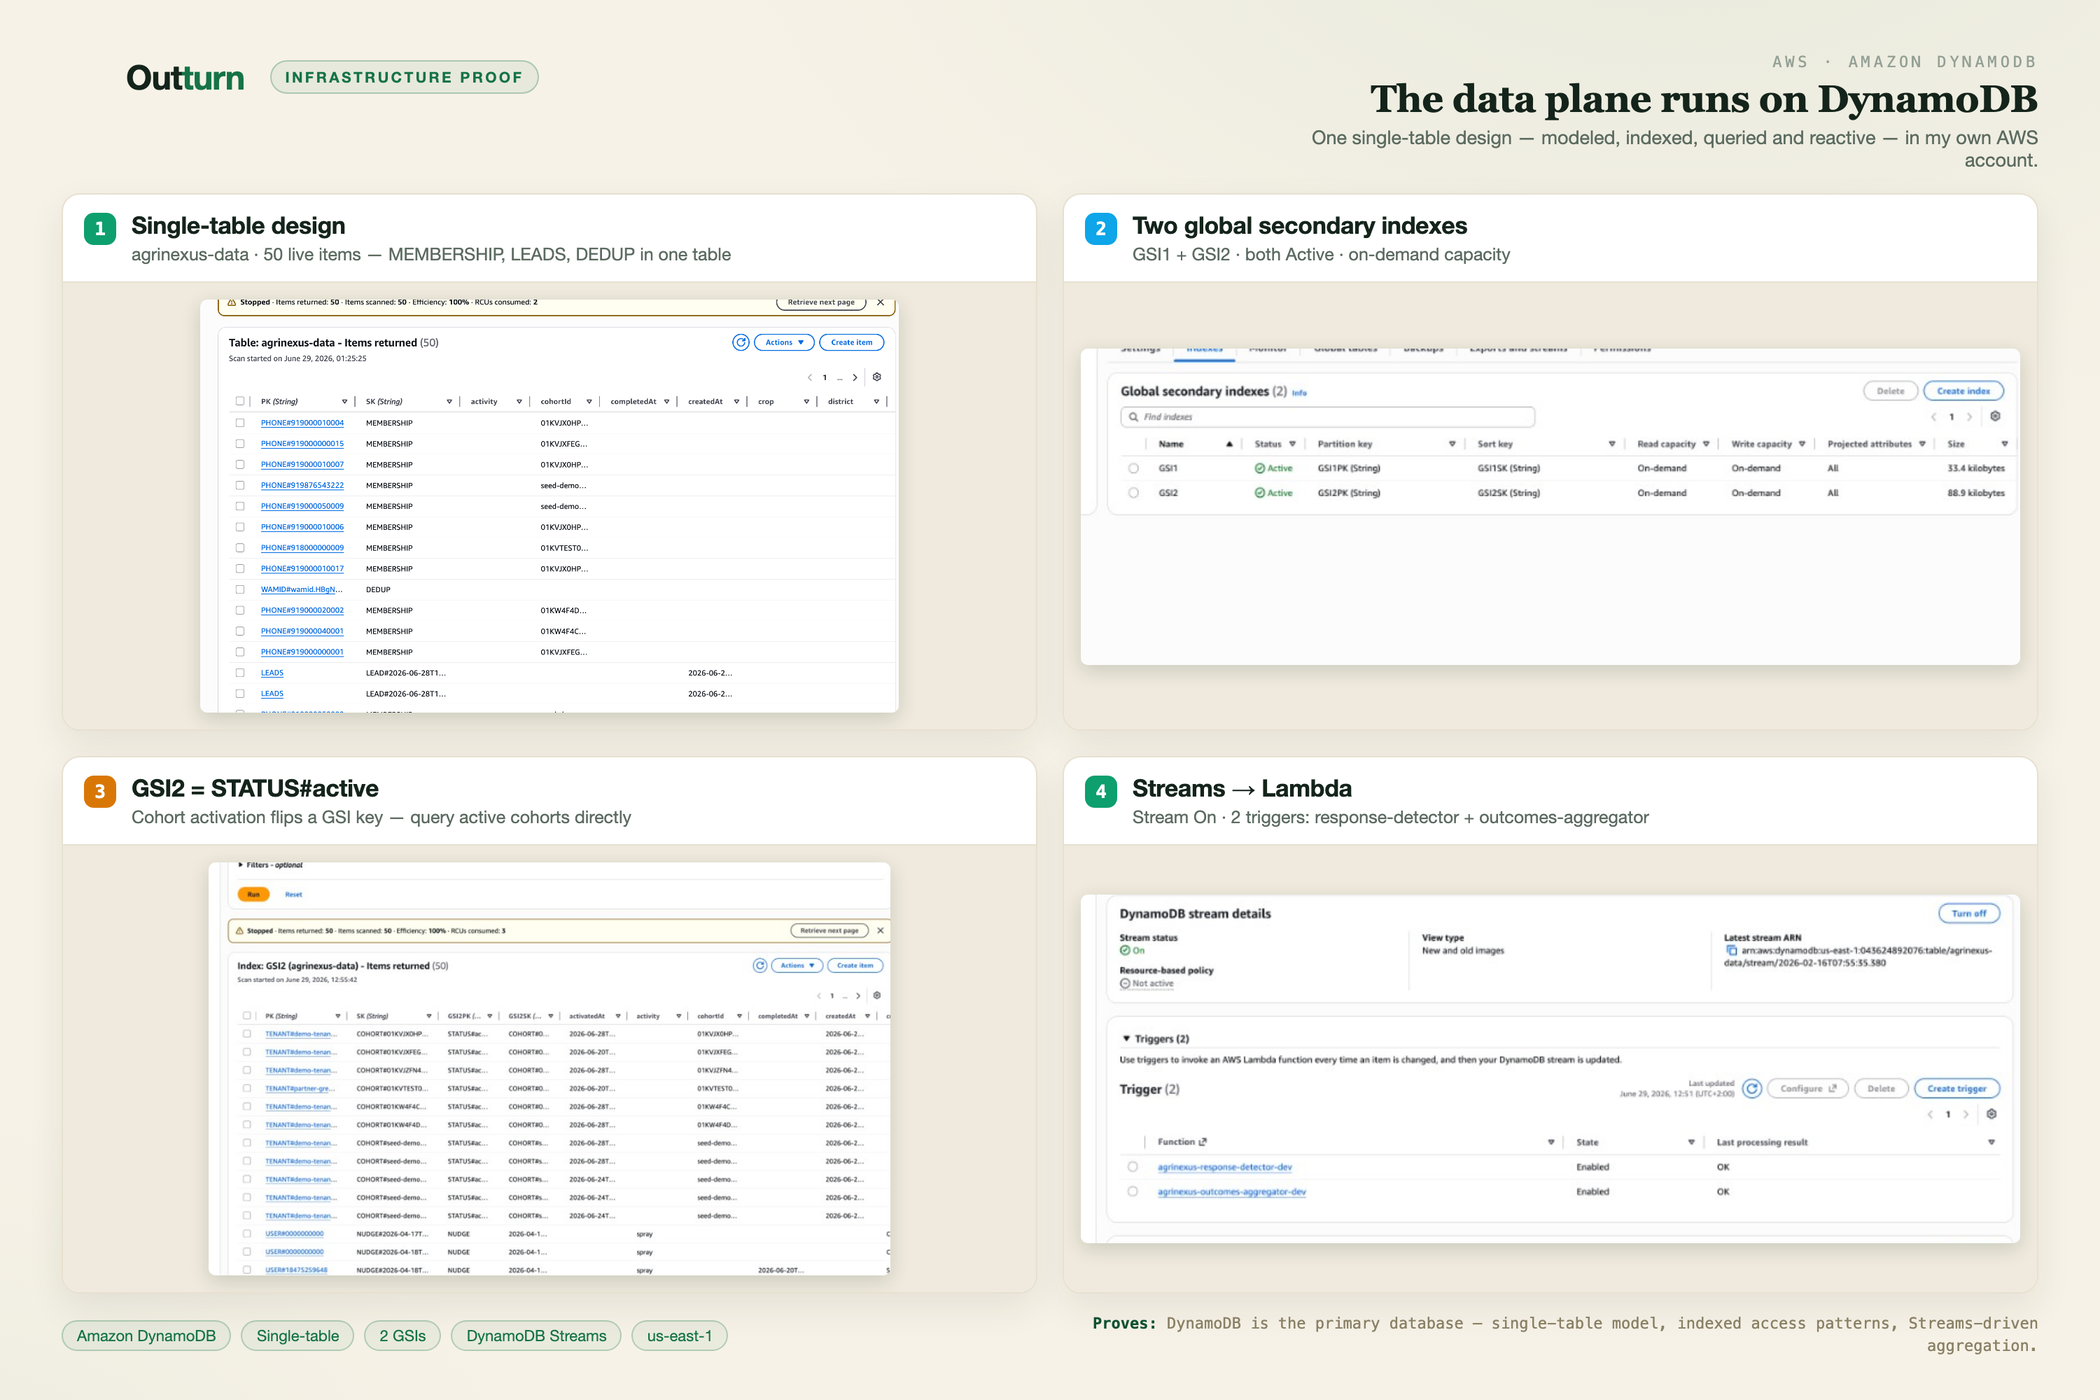Screen dimensions: 2100x1400
Task: Open the Trigger table preferences gear
Action: (x=1991, y=1114)
